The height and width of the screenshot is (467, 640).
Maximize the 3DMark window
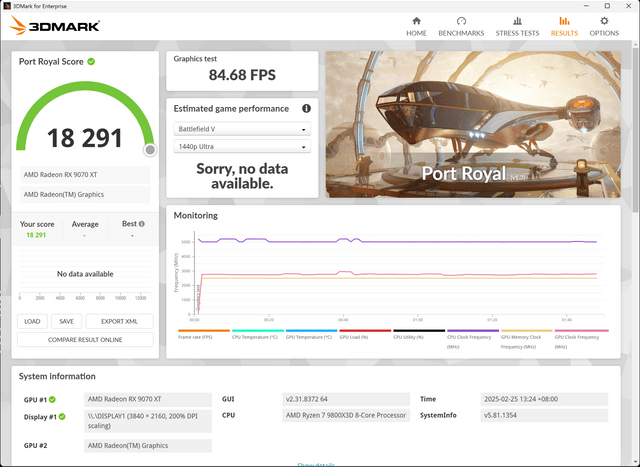(x=607, y=6)
